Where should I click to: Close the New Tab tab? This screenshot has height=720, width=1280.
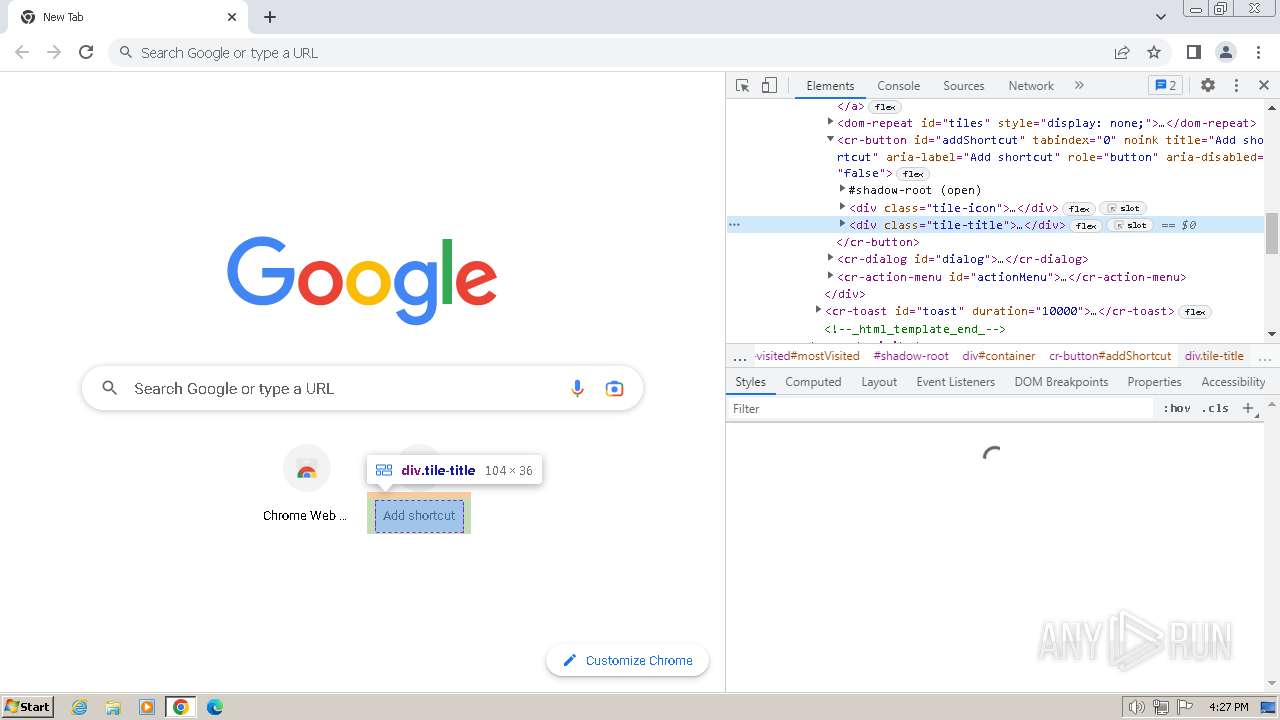[232, 17]
